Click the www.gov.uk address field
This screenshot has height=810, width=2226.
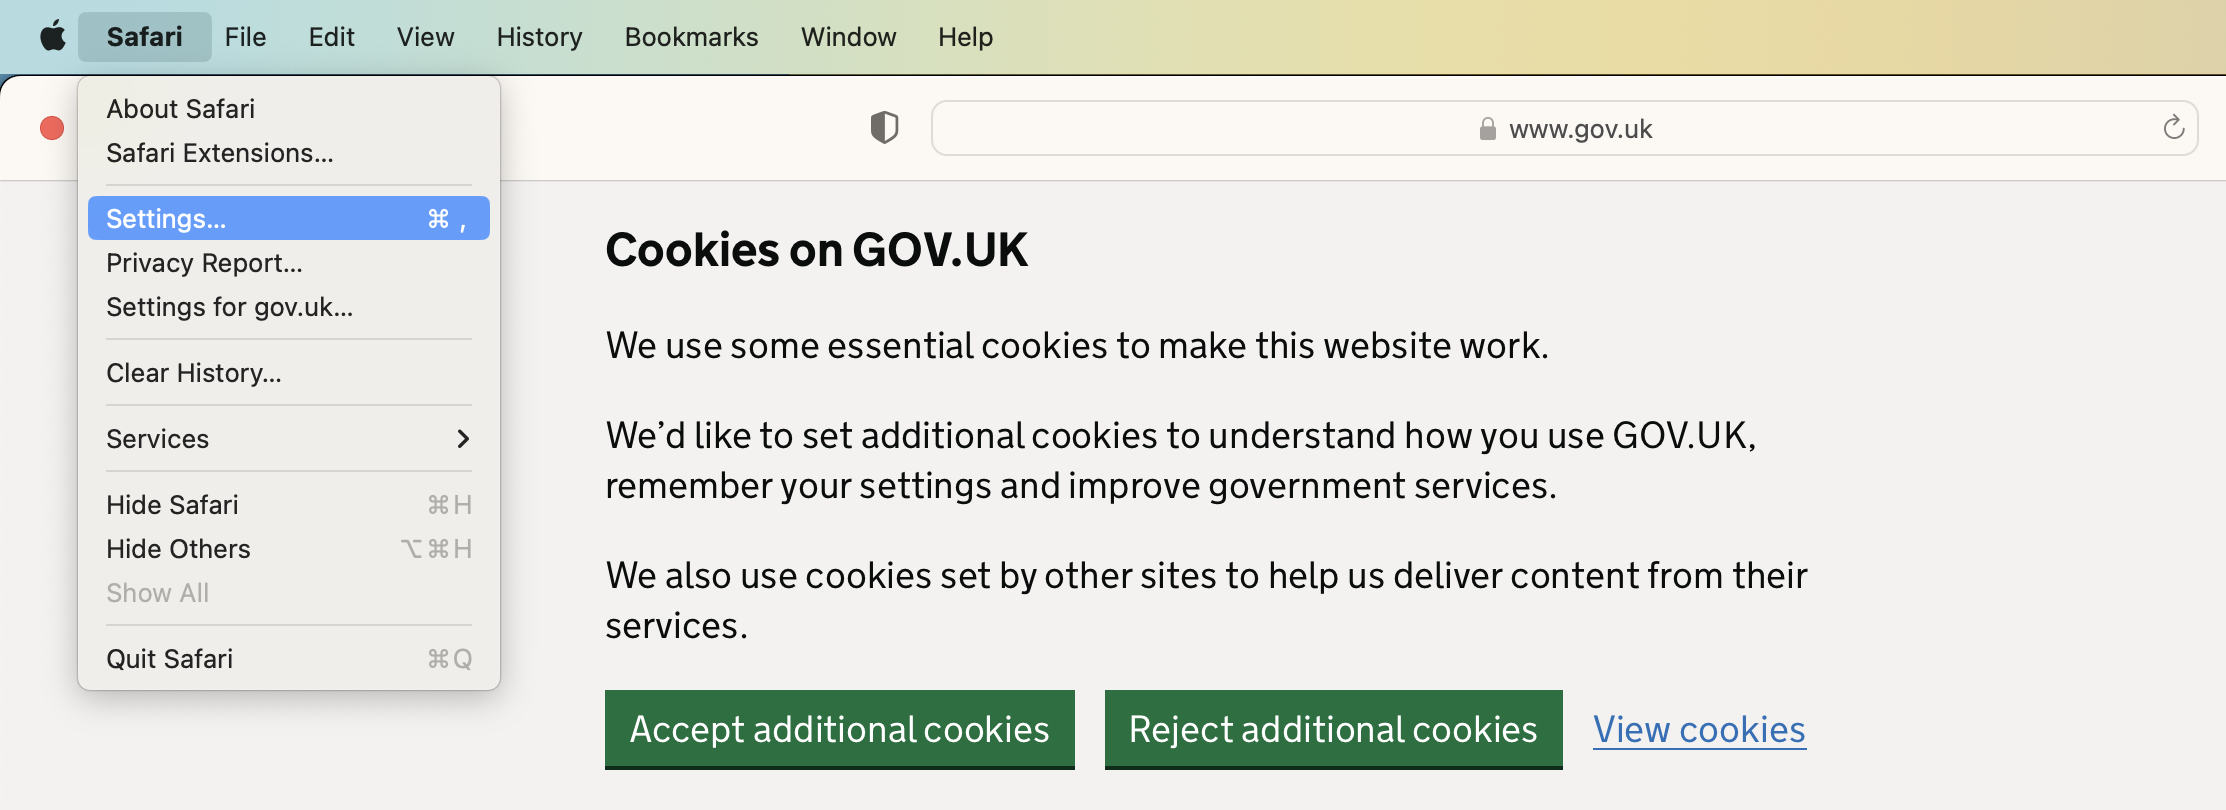[1564, 128]
